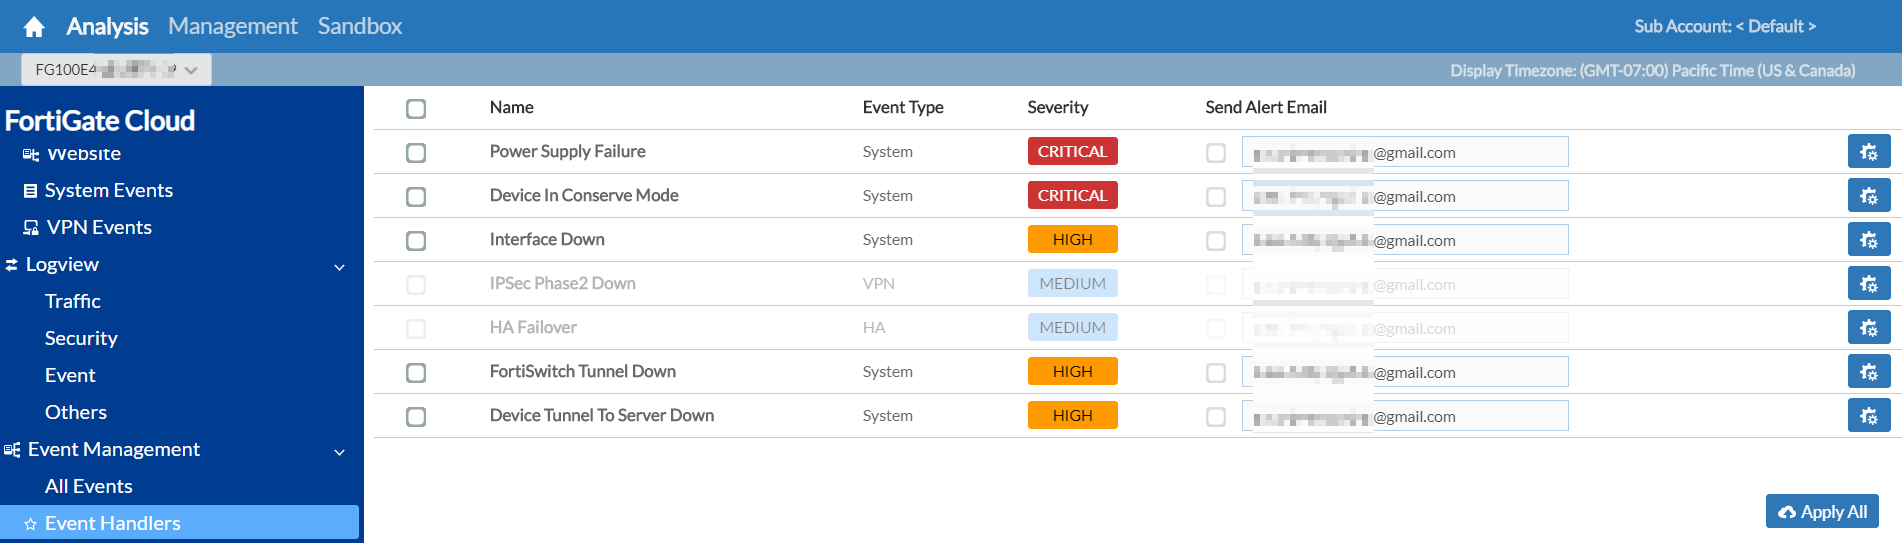Click the Website sidebar entry
1902x543 pixels.
click(84, 154)
